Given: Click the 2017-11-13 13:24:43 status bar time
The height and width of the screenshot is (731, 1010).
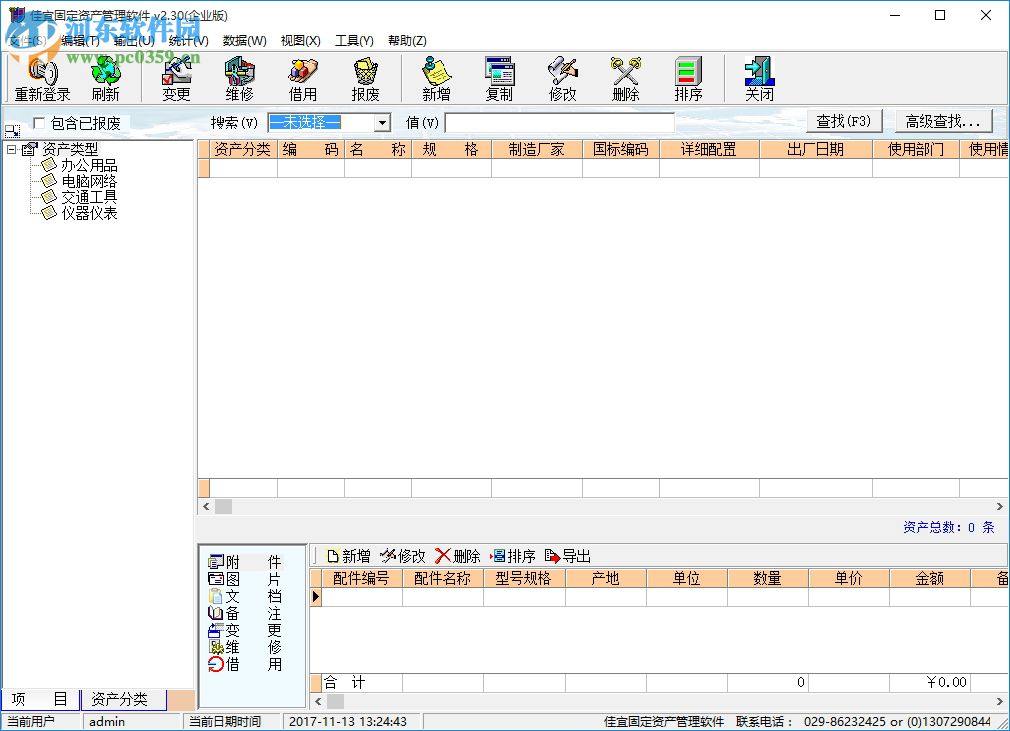Looking at the screenshot, I should click(348, 722).
